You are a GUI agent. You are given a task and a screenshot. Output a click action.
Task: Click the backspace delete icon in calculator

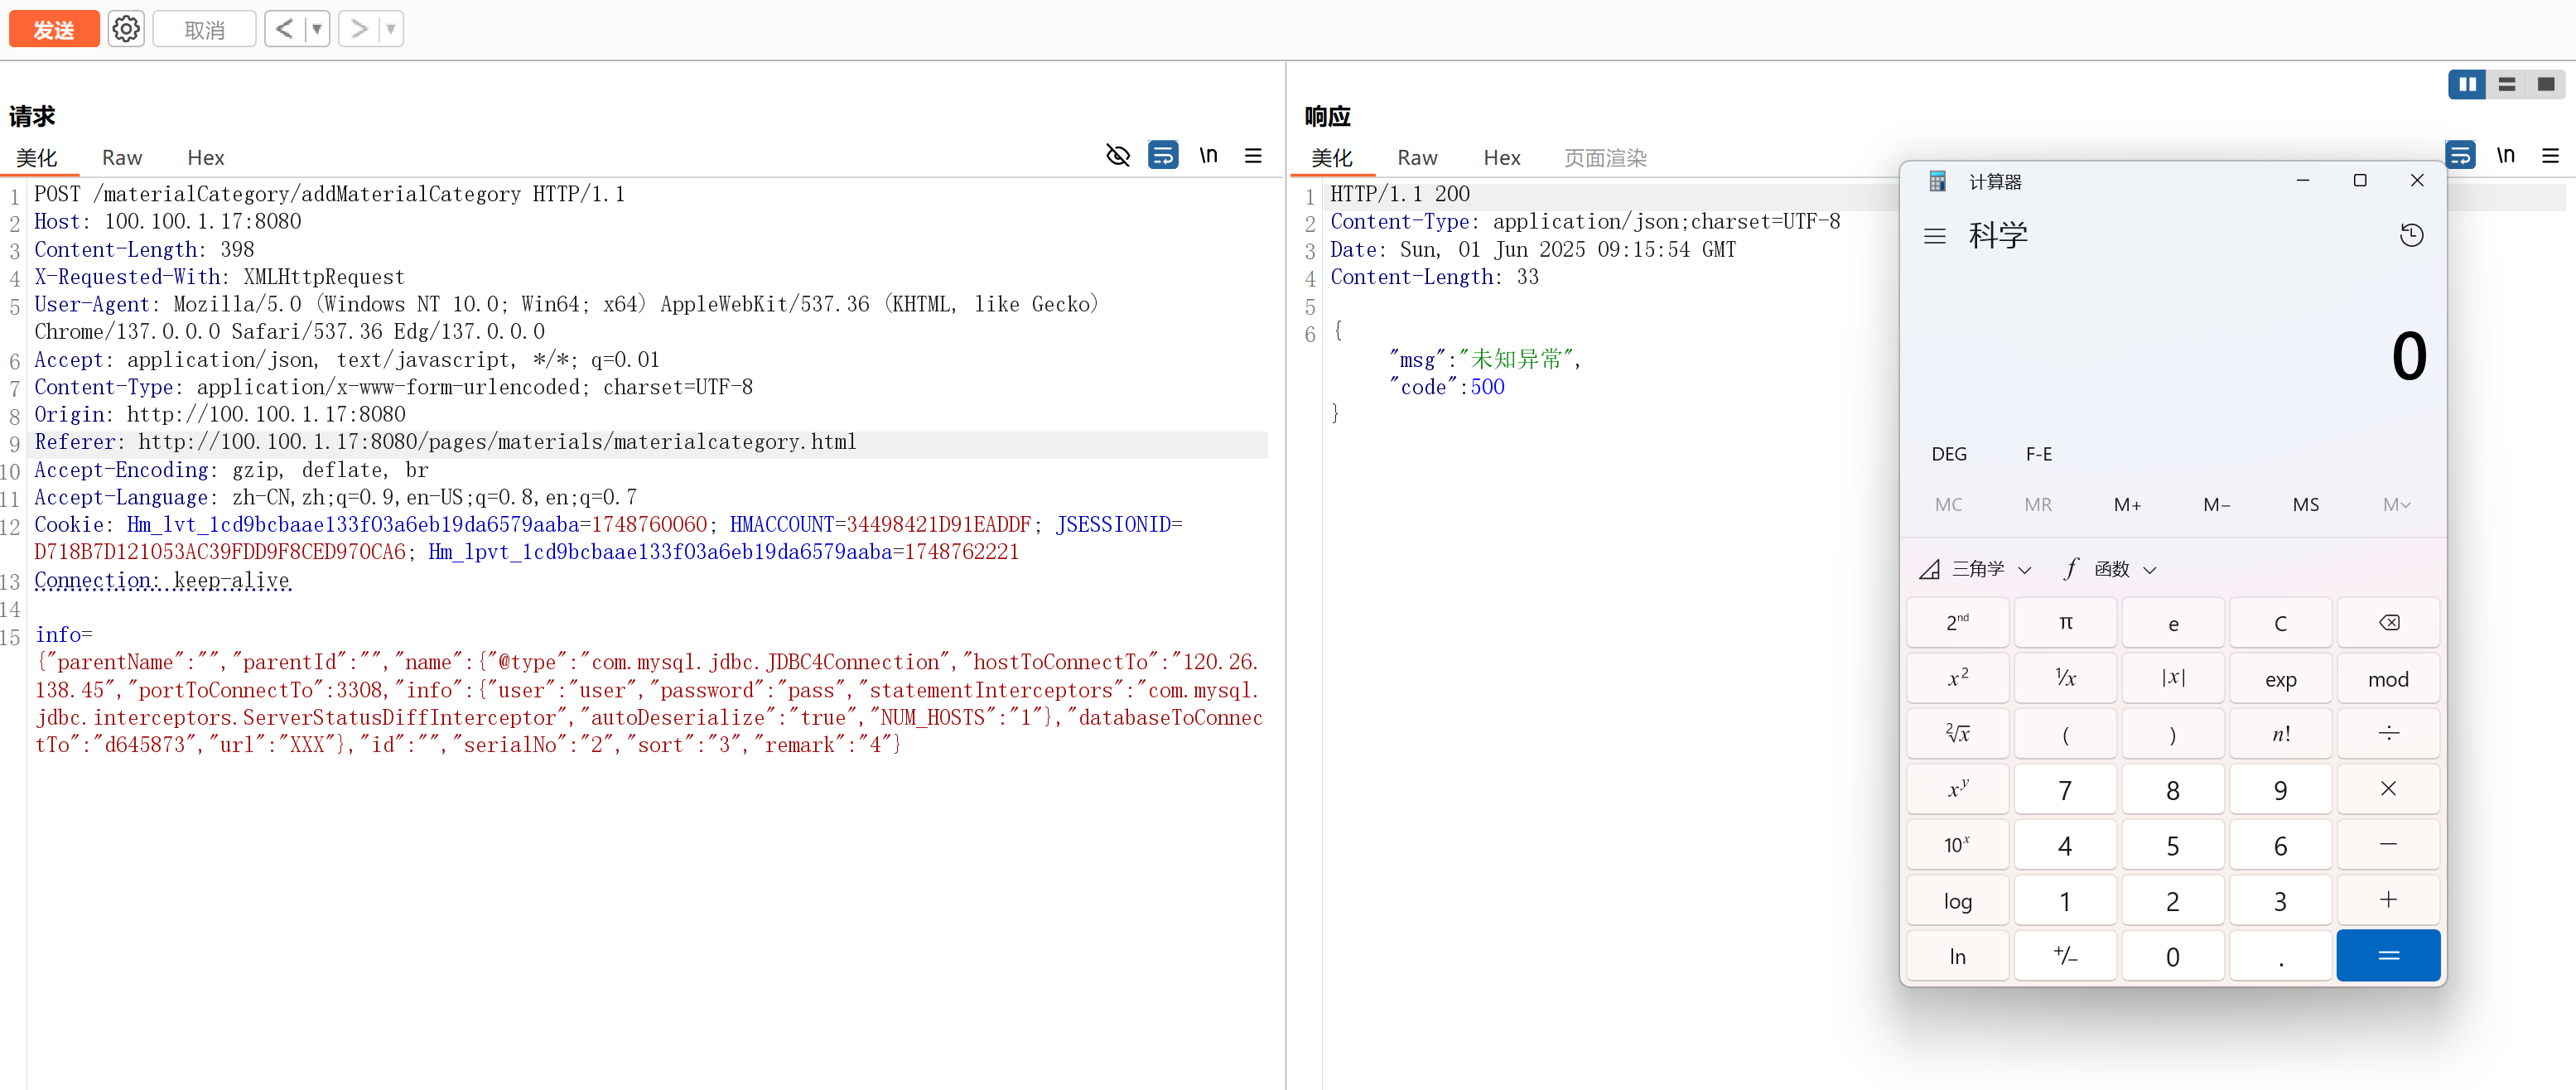coord(2388,623)
